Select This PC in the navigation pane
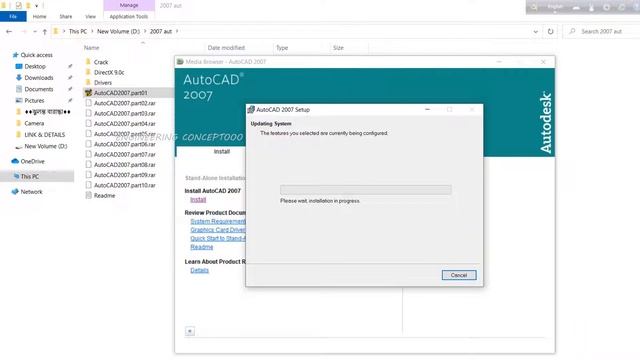Screen dimensions: 640x360 [30, 176]
